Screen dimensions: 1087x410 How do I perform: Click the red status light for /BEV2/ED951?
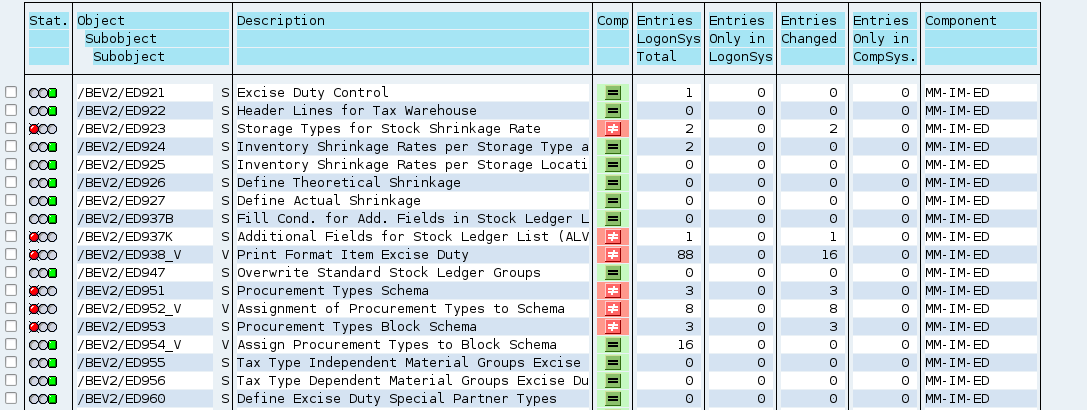click(x=34, y=291)
